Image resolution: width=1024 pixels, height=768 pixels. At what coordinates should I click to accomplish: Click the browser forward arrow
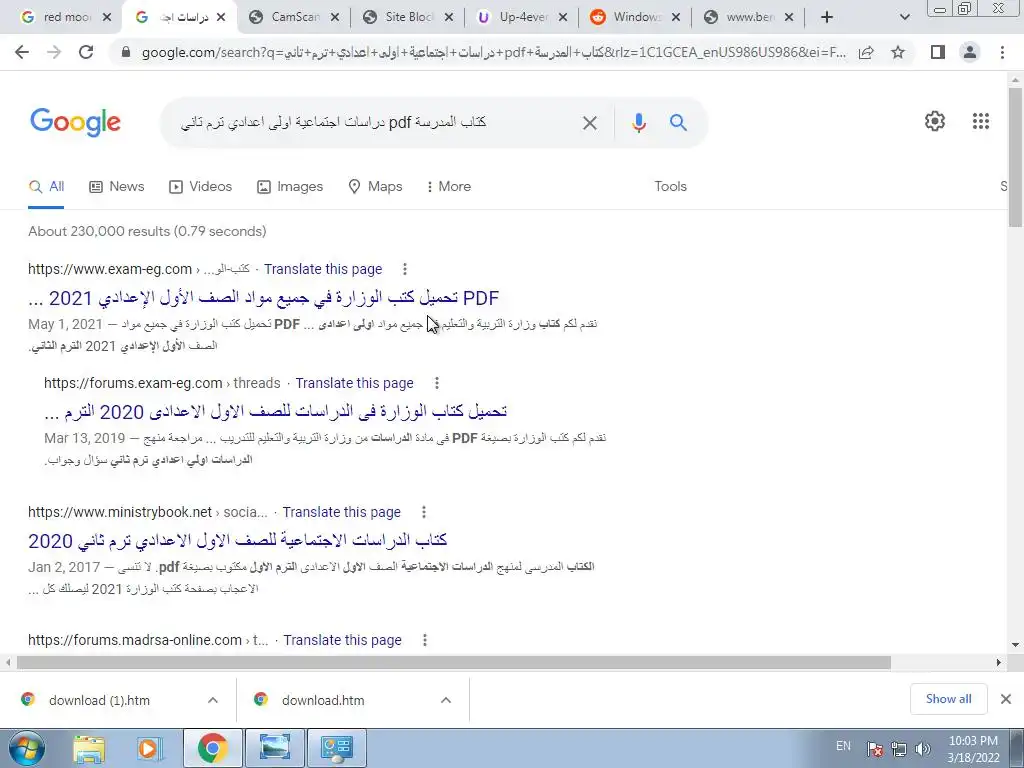[54, 52]
